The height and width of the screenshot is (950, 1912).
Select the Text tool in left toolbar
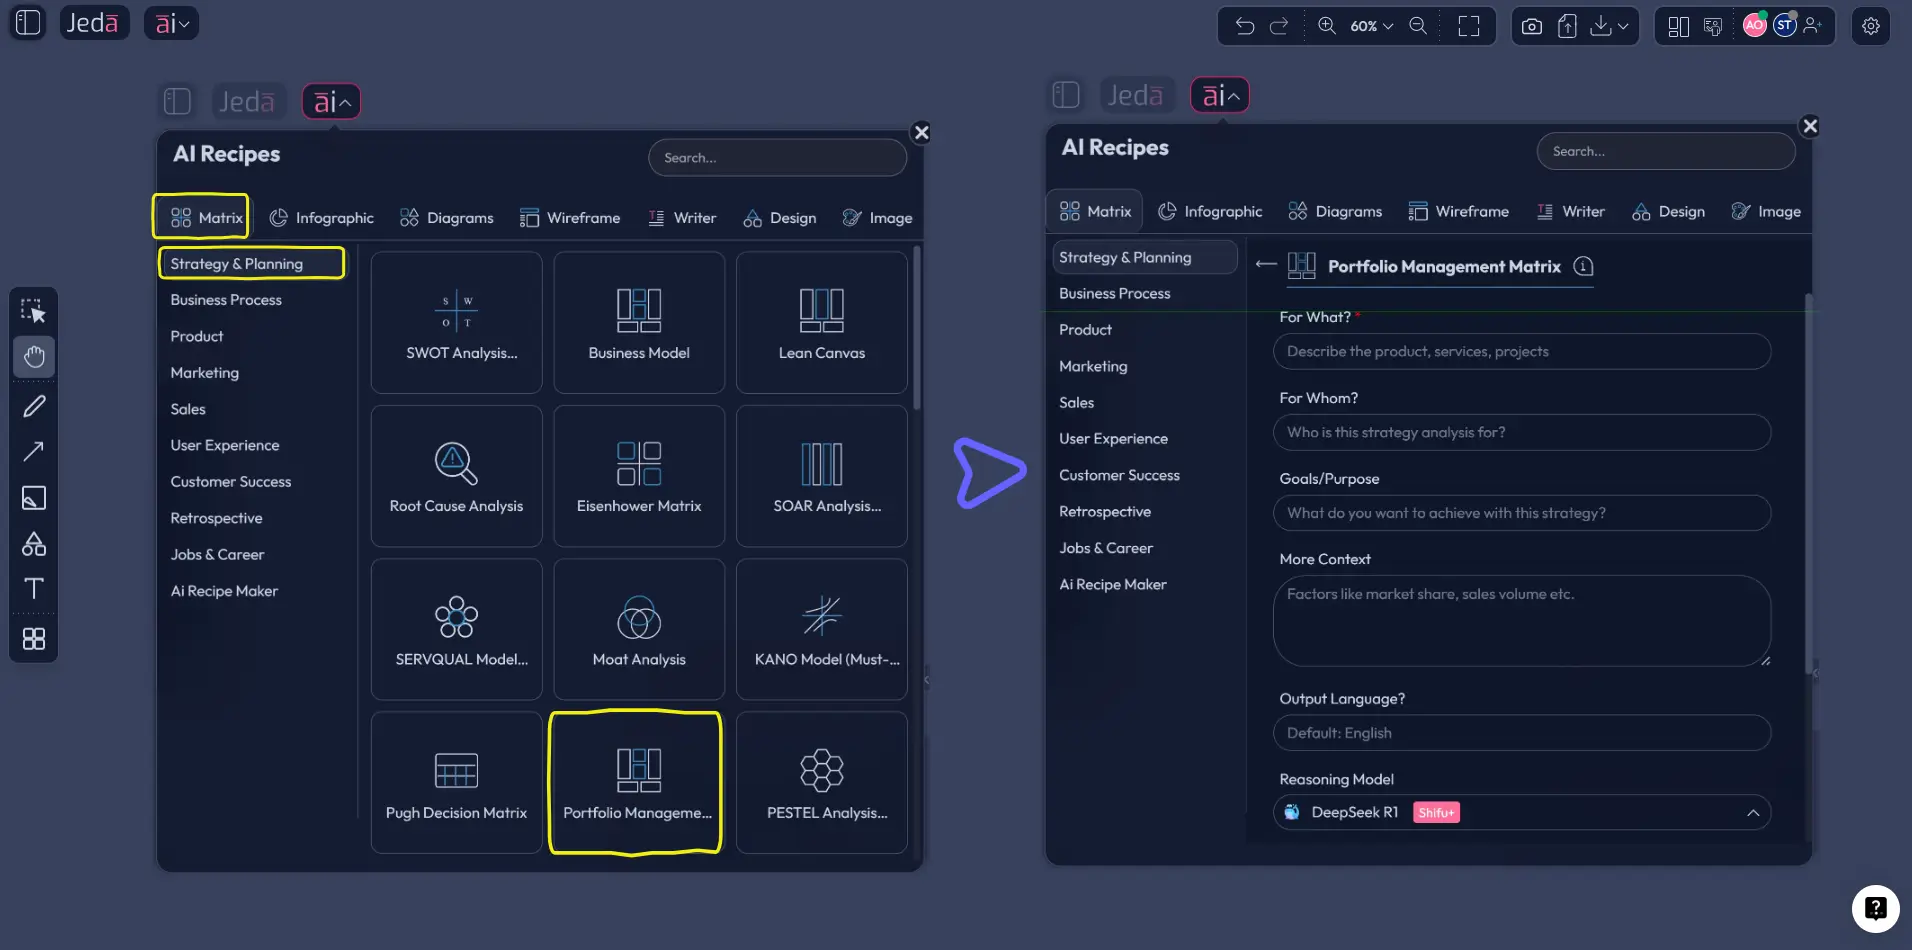[34, 589]
